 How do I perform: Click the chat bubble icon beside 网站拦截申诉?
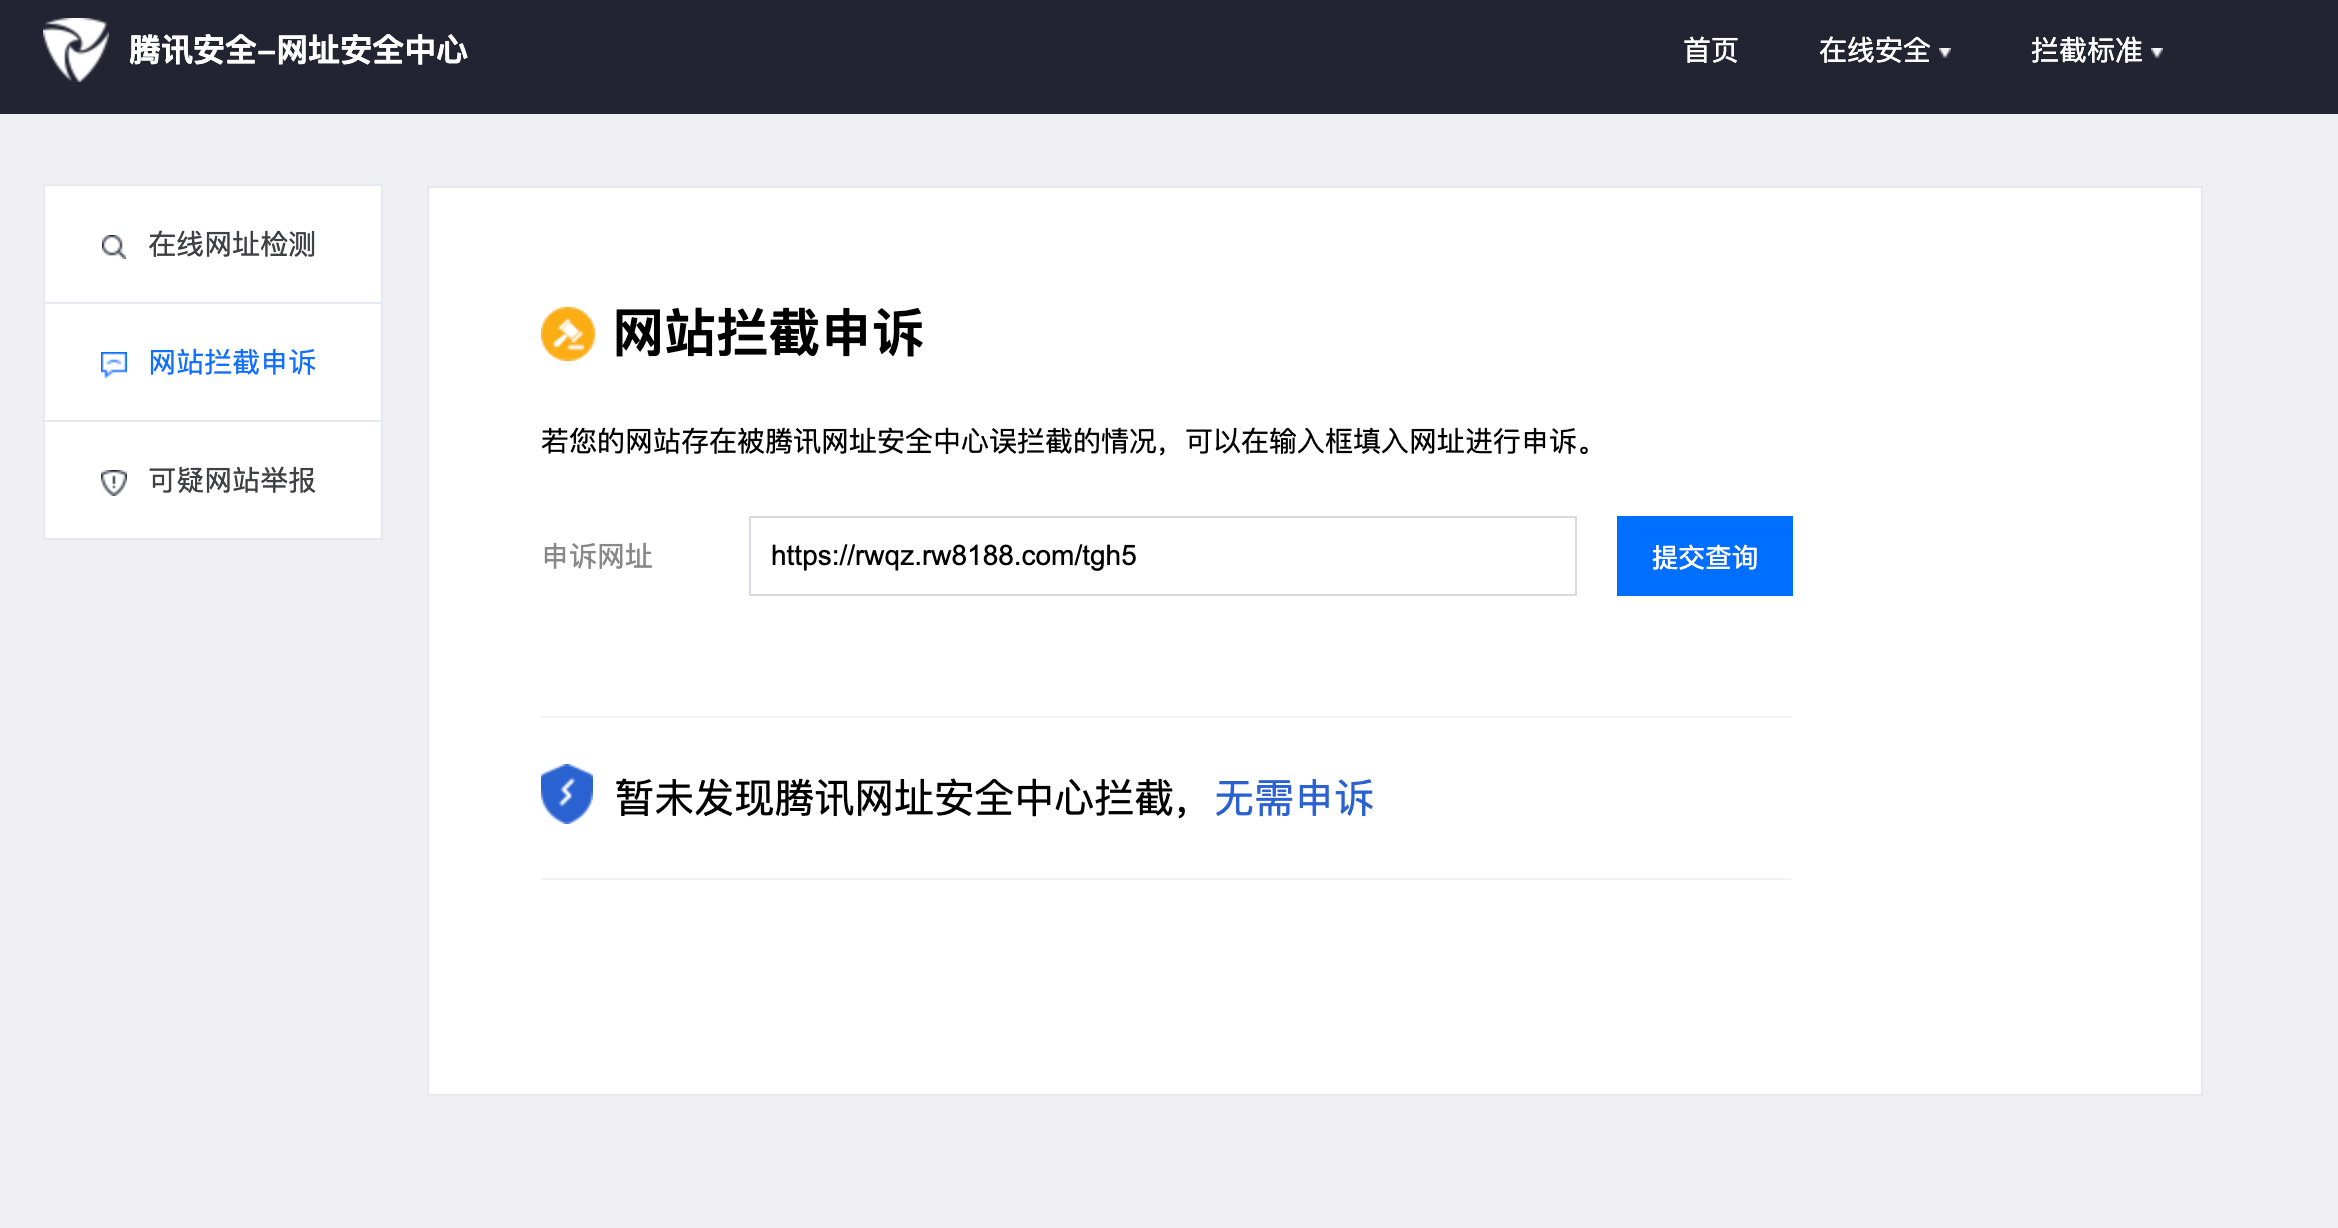coord(114,364)
